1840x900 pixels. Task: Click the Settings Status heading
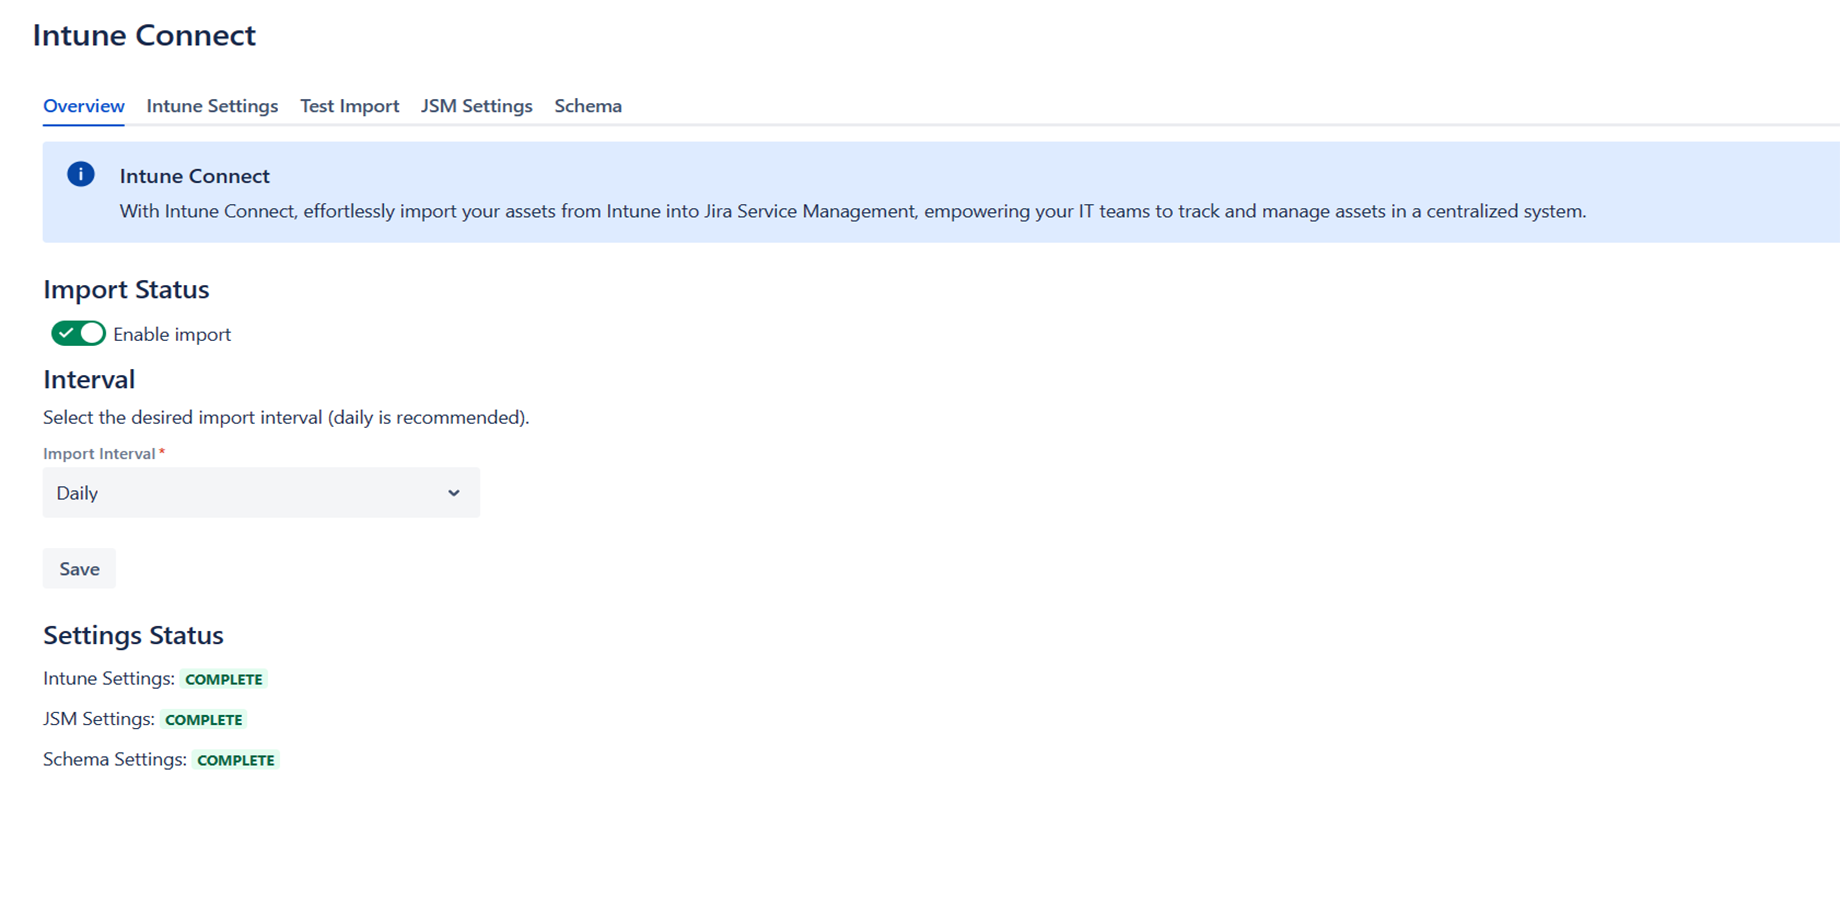coord(133,635)
